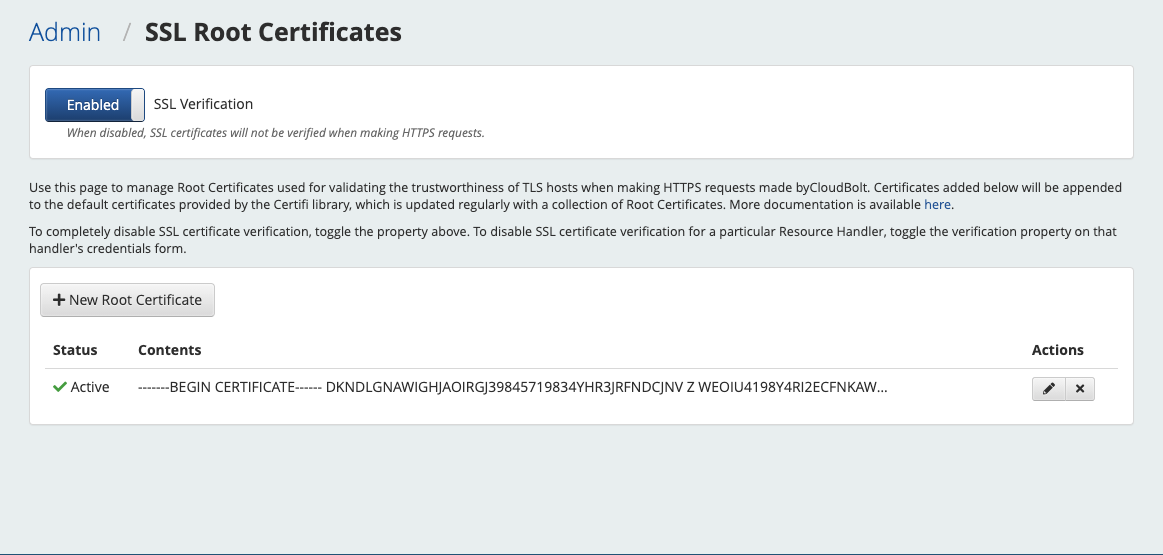Image resolution: width=1163 pixels, height=555 pixels.
Task: Click the Contents column header
Action: click(x=170, y=350)
